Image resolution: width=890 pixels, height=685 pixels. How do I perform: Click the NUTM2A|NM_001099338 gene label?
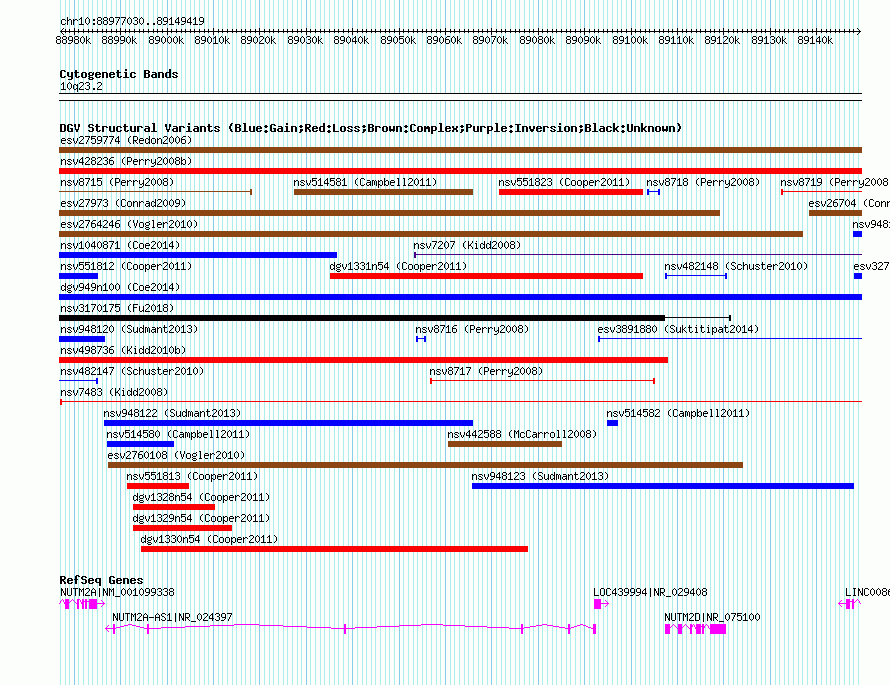117,592
